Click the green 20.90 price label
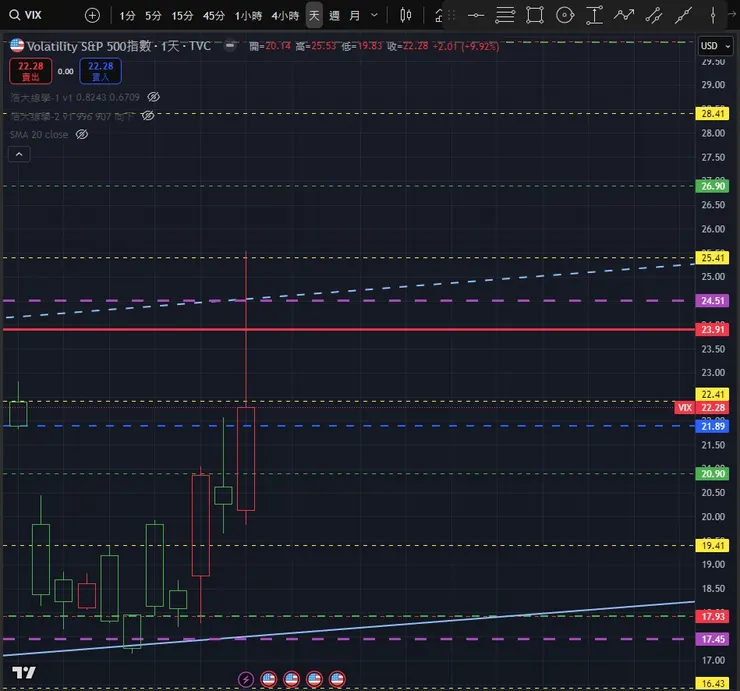 pos(712,474)
